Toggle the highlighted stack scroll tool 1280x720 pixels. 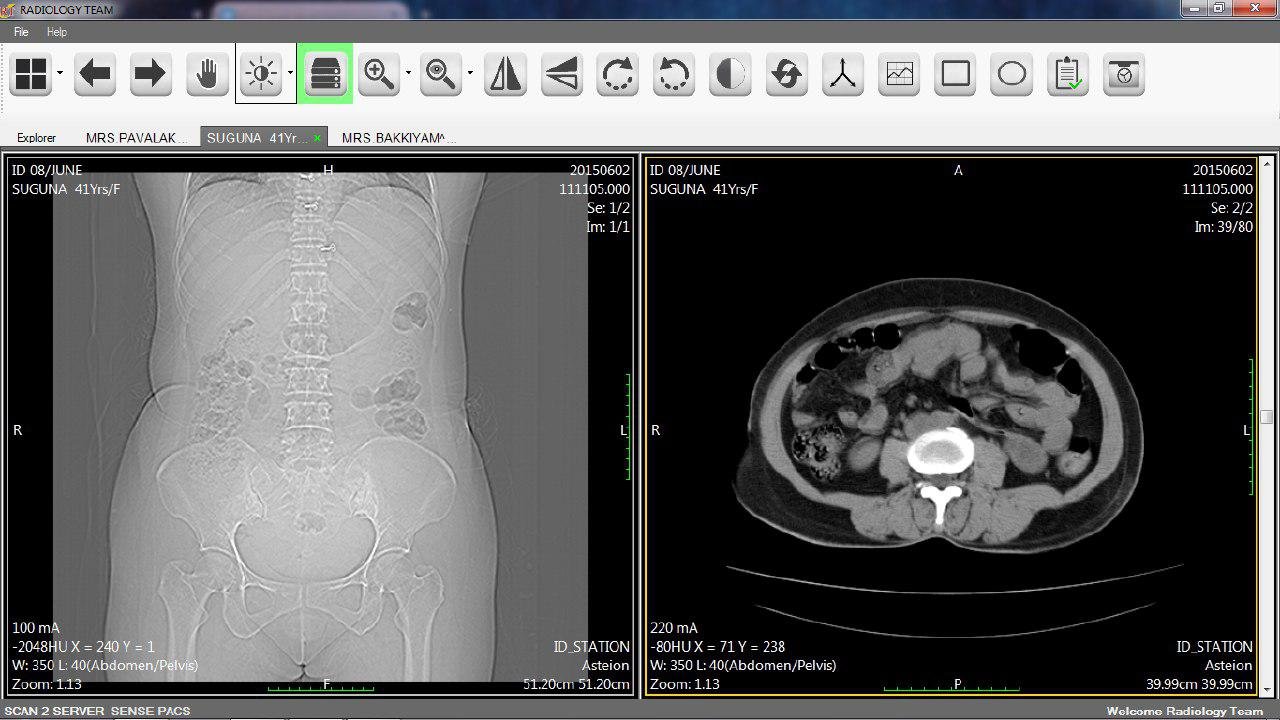click(x=325, y=75)
